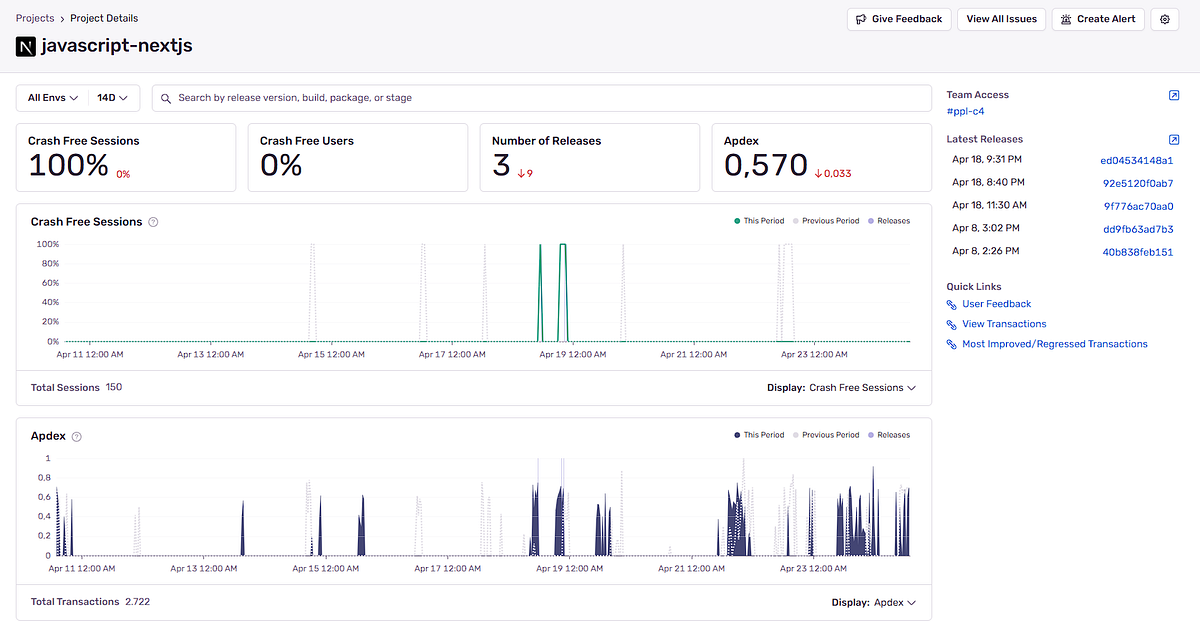Click the magnifying glass in the search bar
Viewport: 1200px width, 628px height.
[166, 97]
